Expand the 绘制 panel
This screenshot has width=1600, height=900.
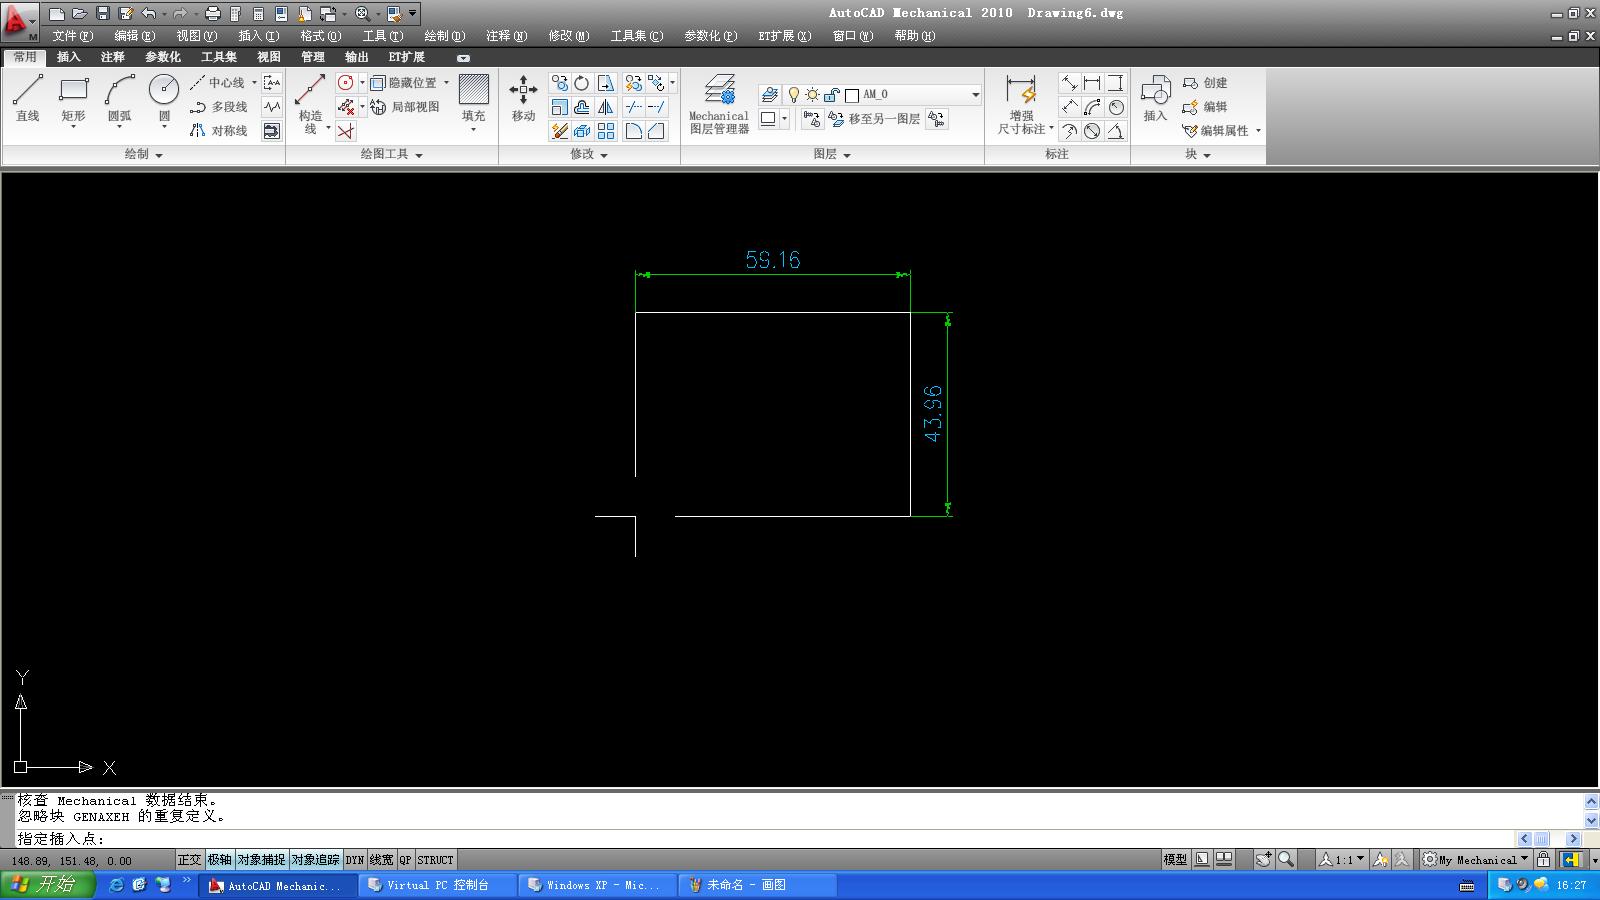pos(143,155)
